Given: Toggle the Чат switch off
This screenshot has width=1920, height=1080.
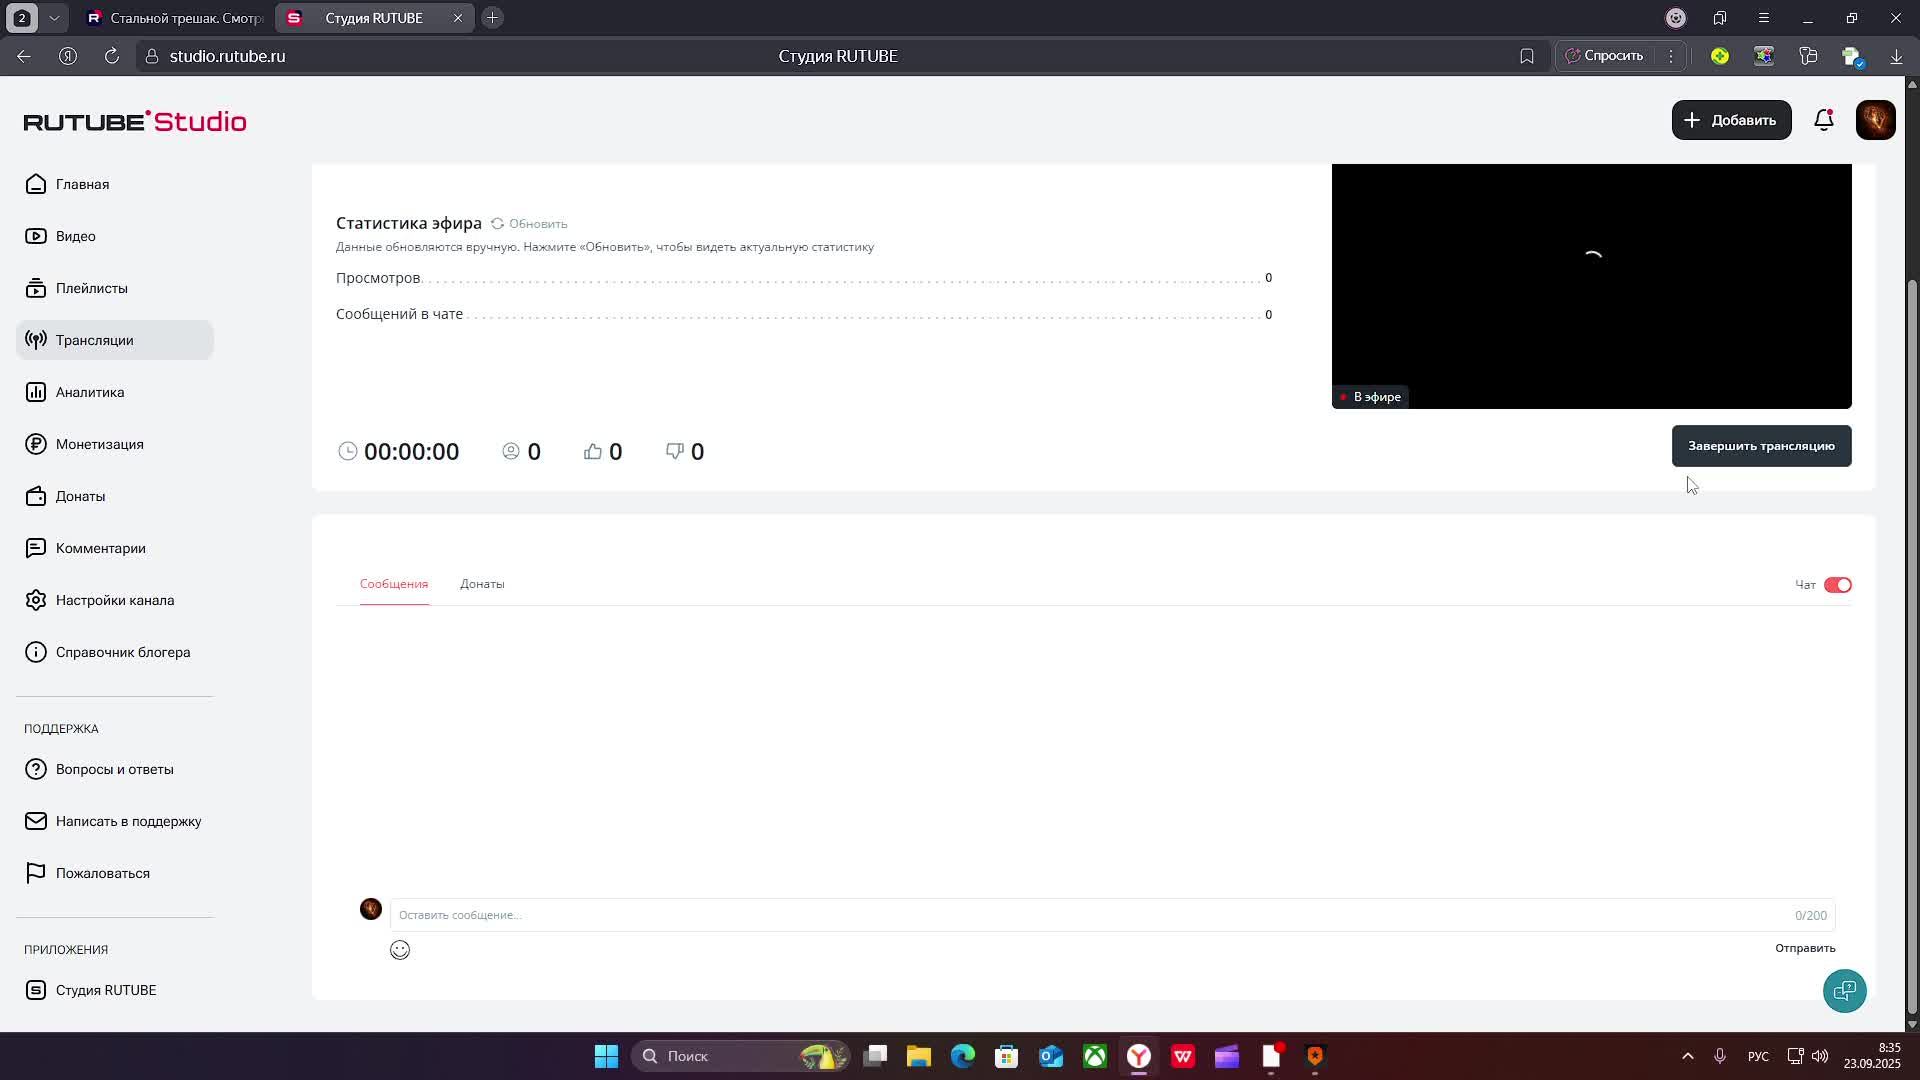Looking at the screenshot, I should point(1837,585).
